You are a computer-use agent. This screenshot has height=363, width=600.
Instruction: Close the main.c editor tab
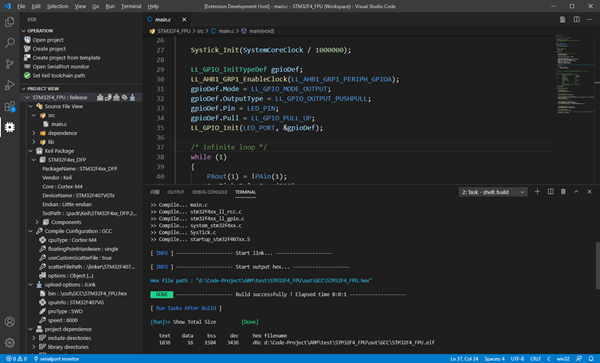coord(184,20)
